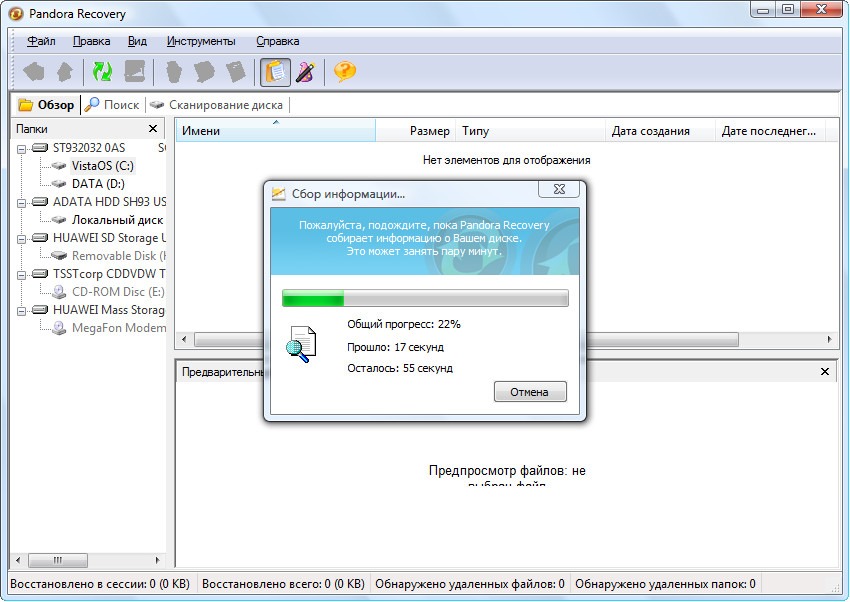Click the CD-ROM Disc (E:) icon

(x=59, y=292)
